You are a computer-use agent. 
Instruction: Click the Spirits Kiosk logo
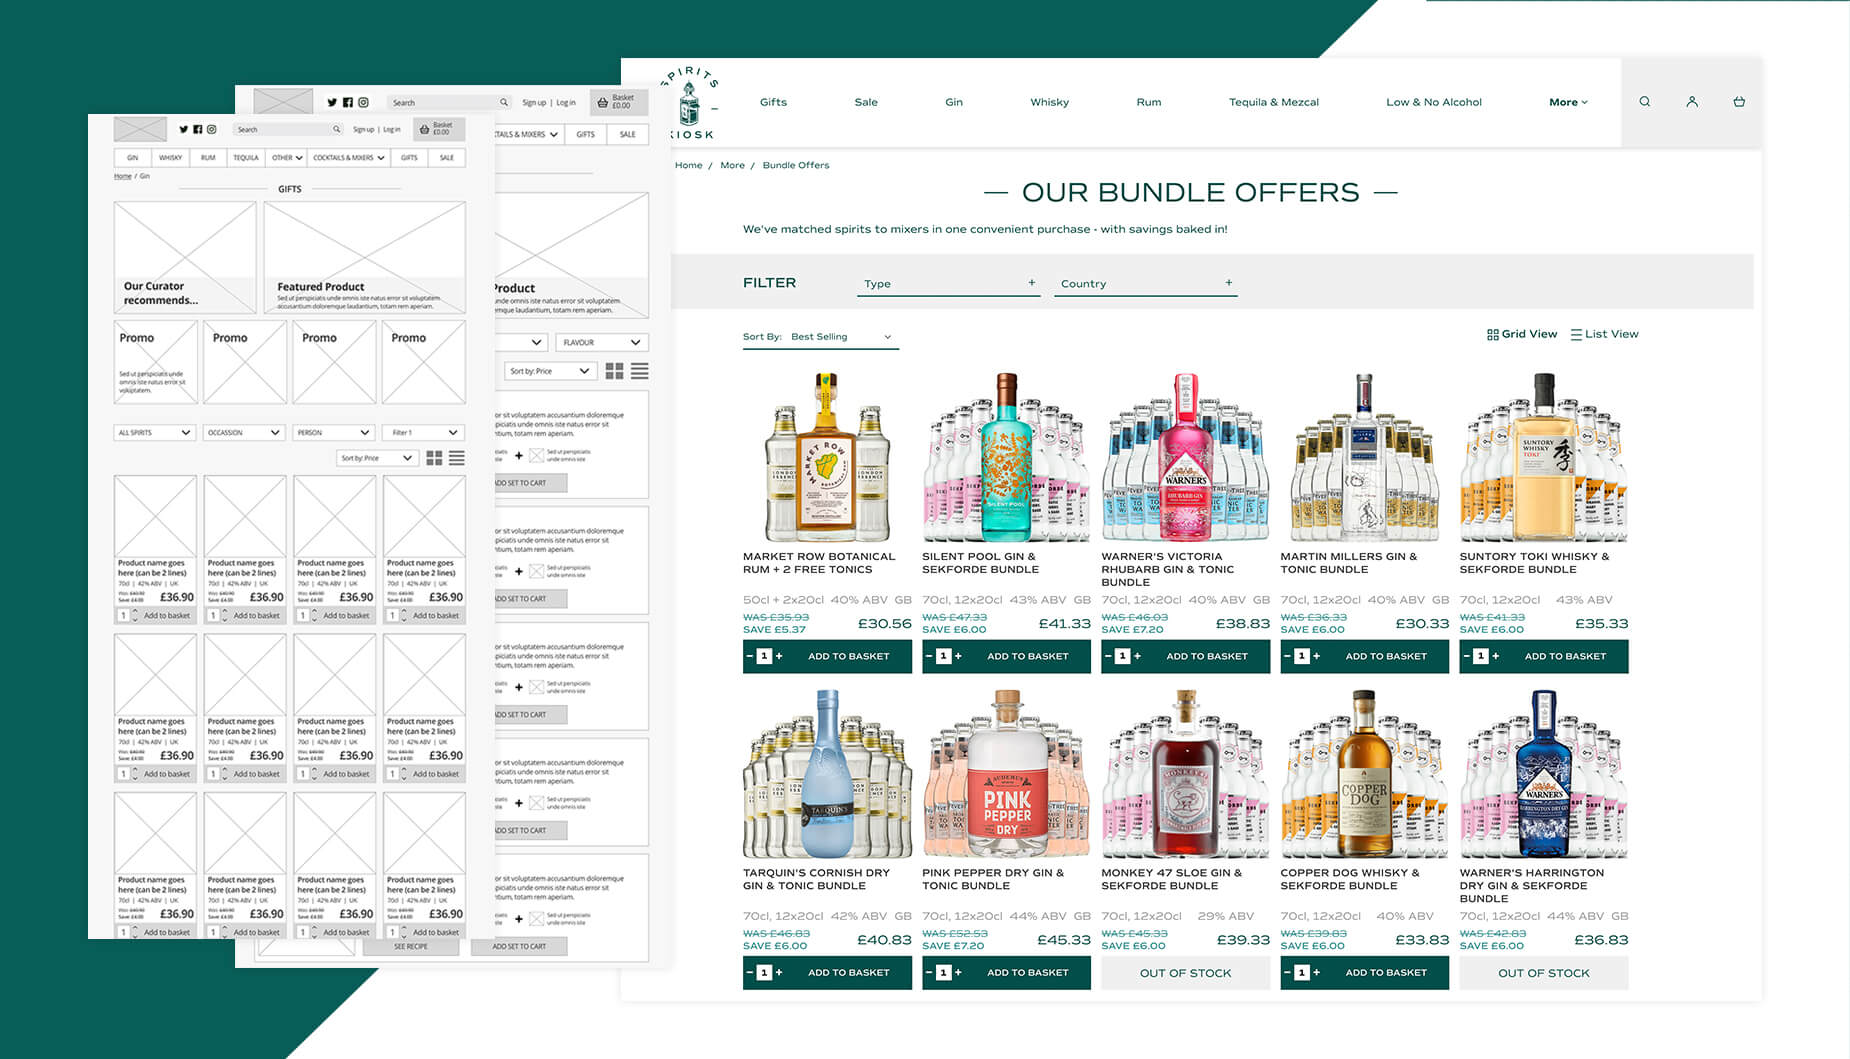click(x=692, y=103)
